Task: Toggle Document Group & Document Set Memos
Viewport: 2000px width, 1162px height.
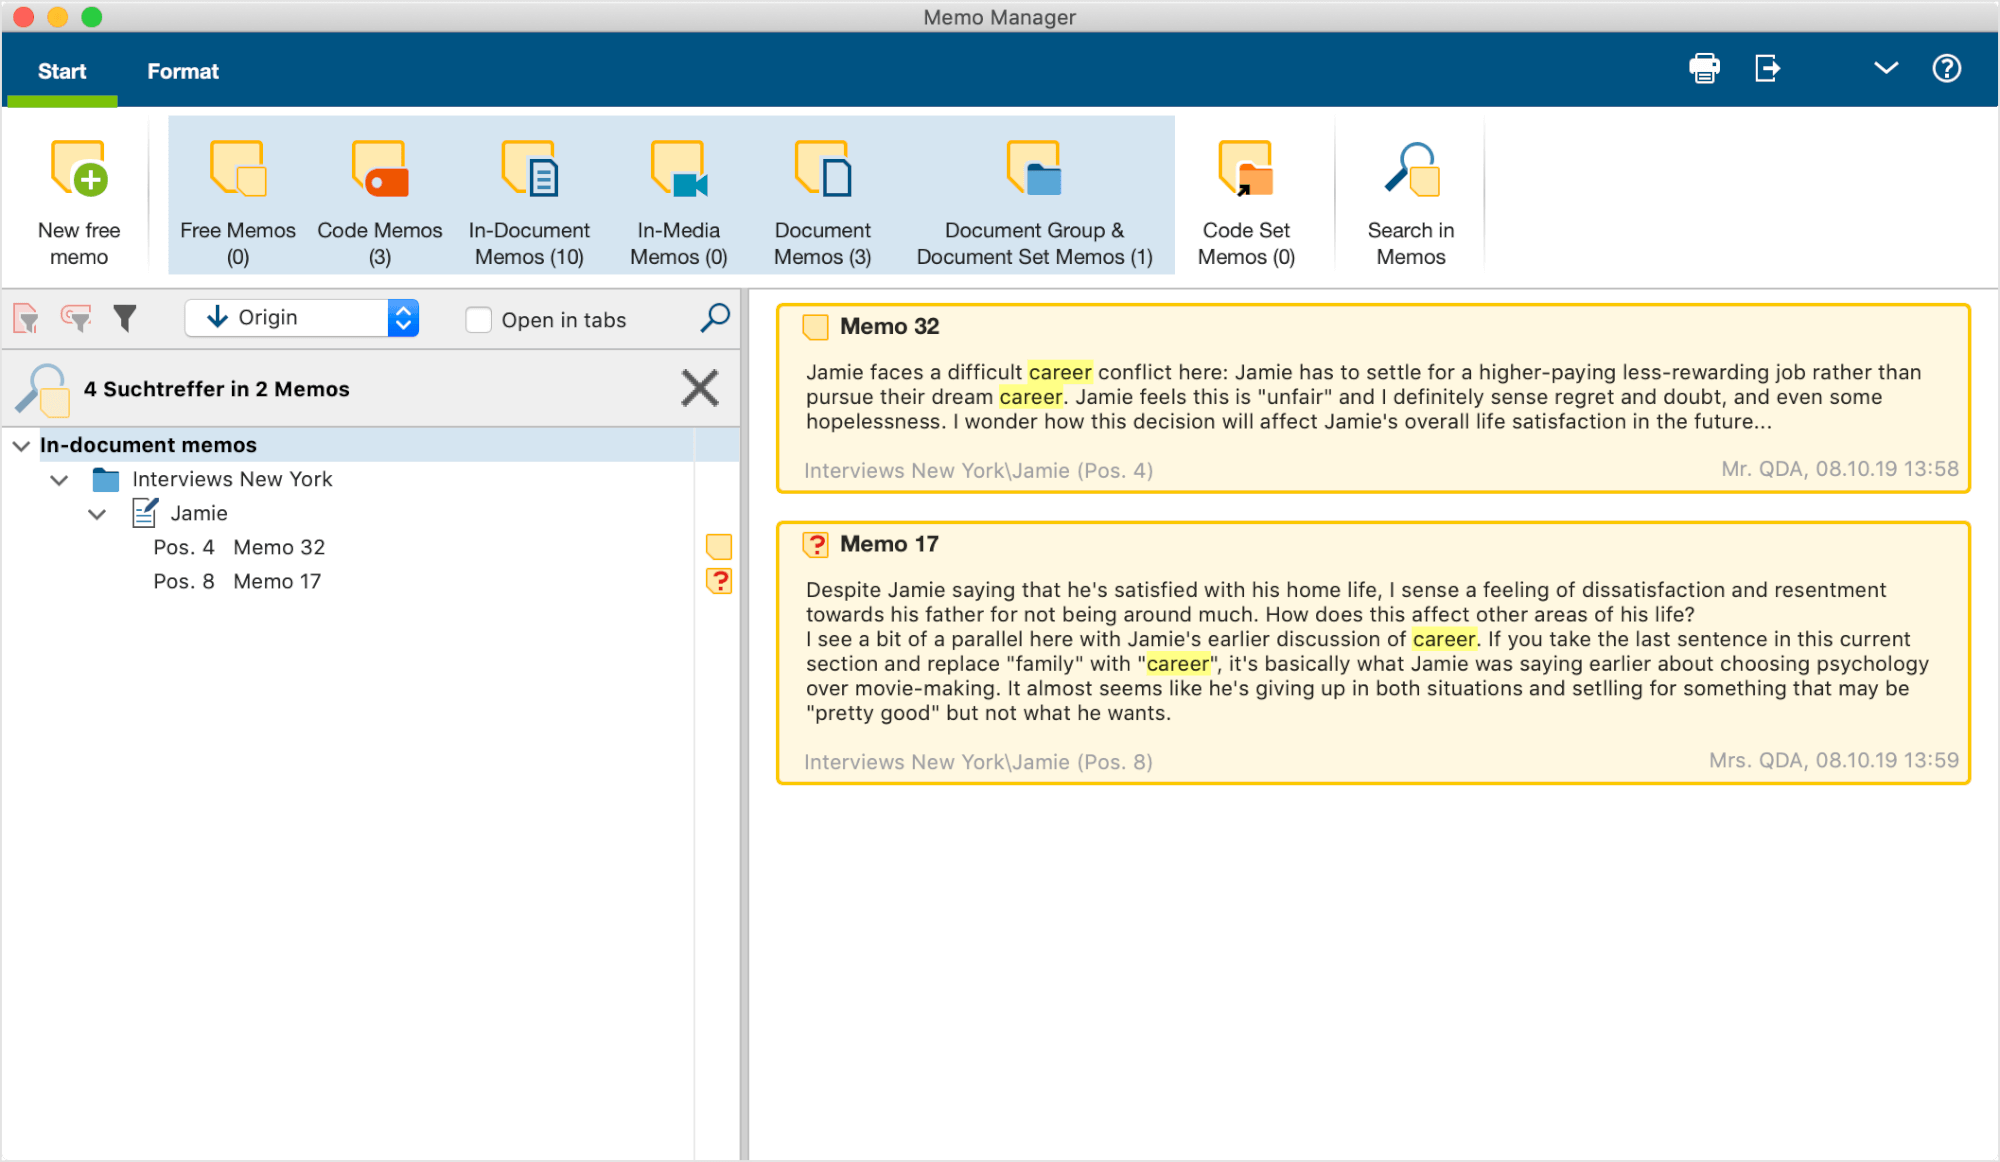Action: pos(1035,202)
